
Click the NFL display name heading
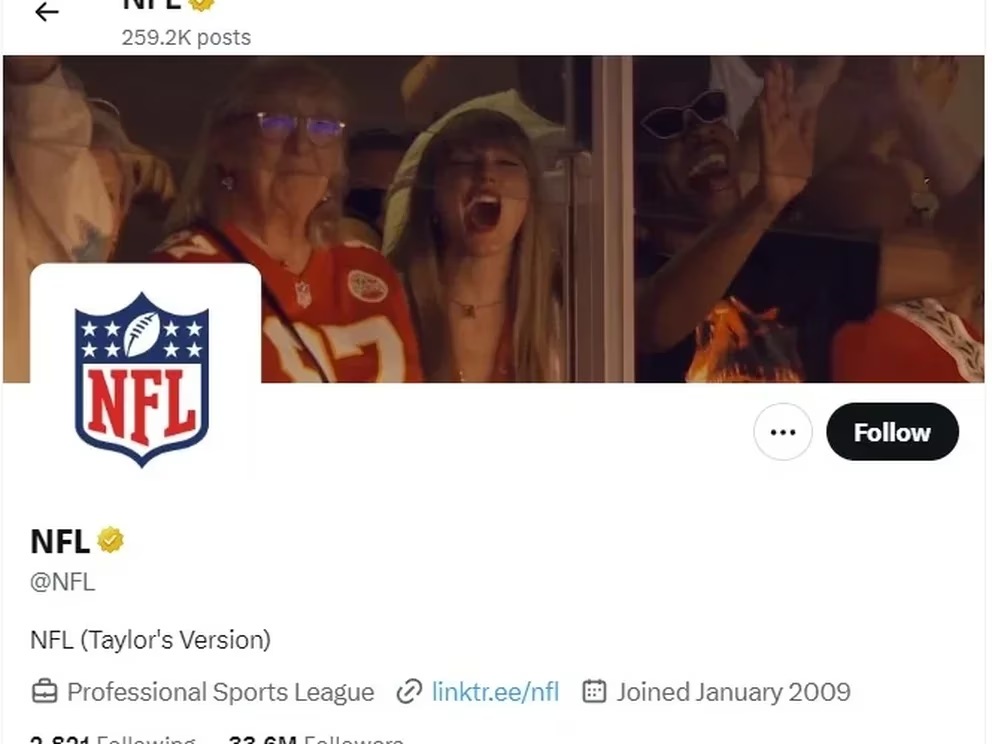60,541
